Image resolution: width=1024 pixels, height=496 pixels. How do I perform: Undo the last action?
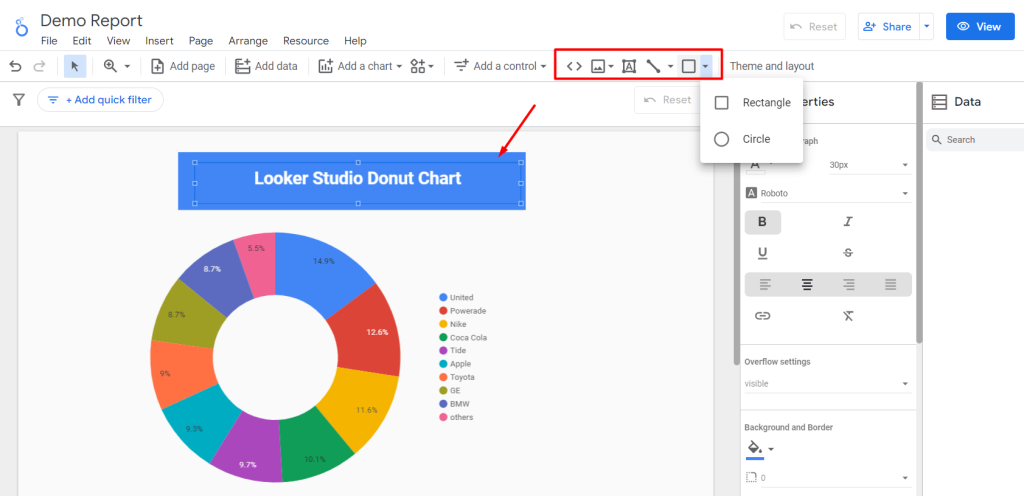[x=16, y=66]
